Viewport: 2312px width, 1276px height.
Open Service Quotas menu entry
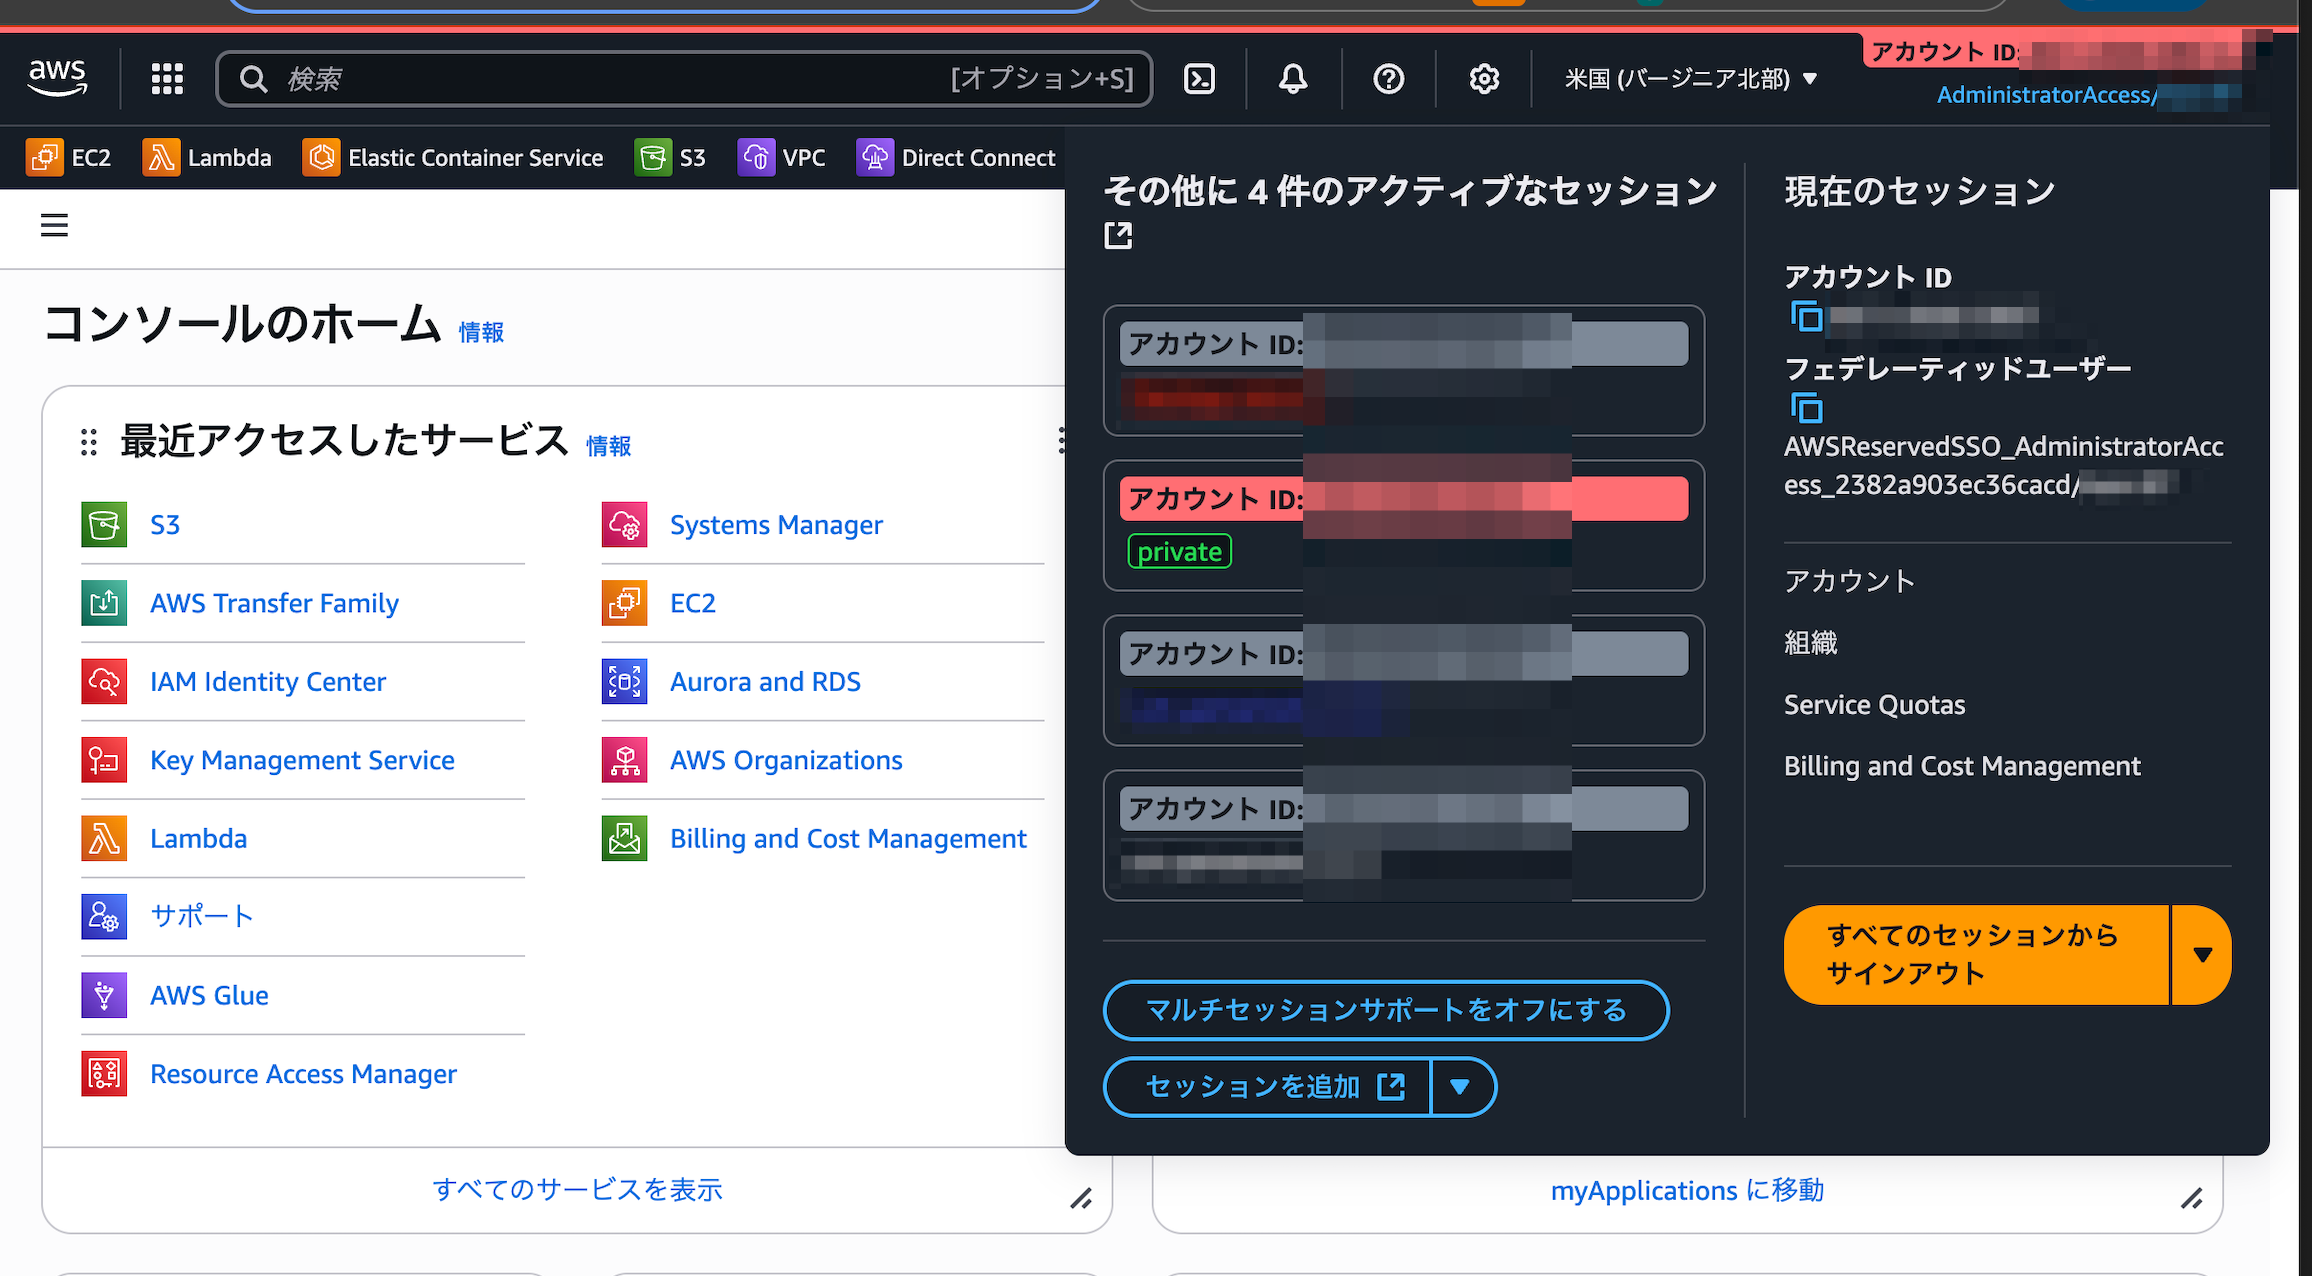click(x=1874, y=705)
